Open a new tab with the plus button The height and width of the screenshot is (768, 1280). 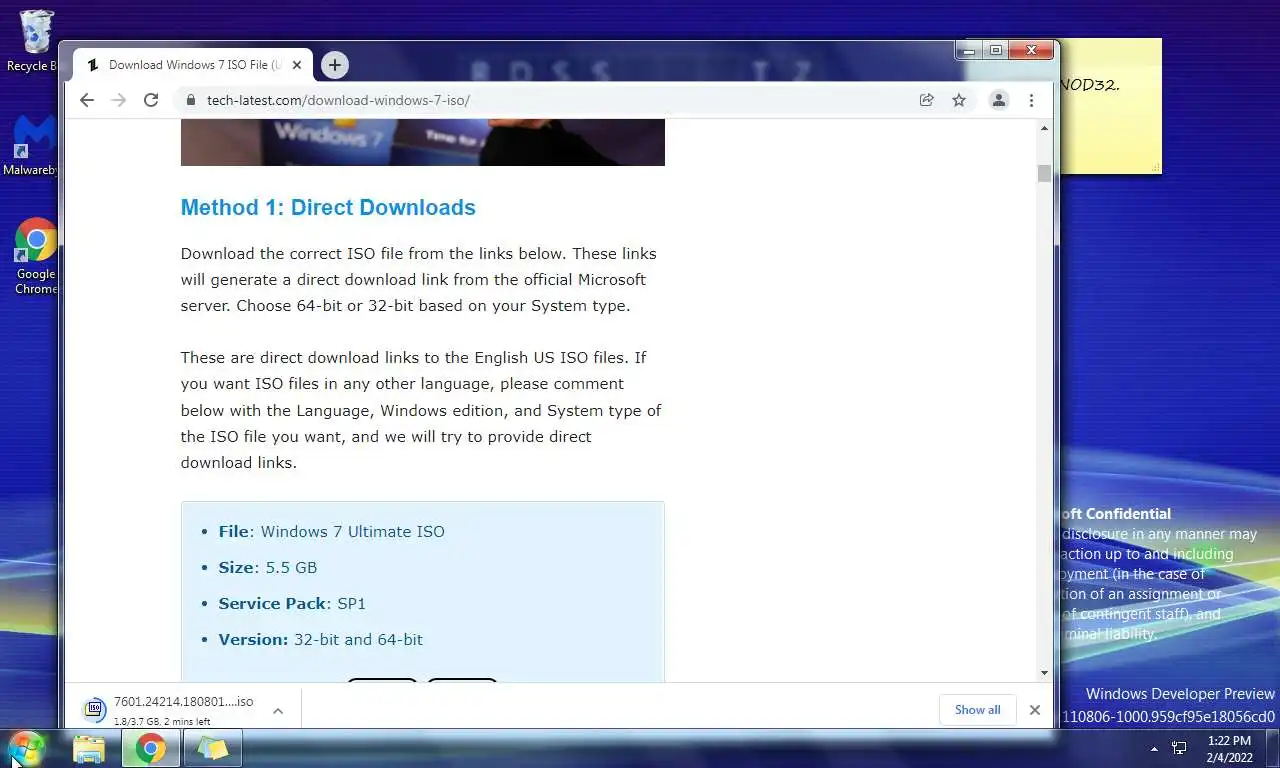click(x=335, y=65)
